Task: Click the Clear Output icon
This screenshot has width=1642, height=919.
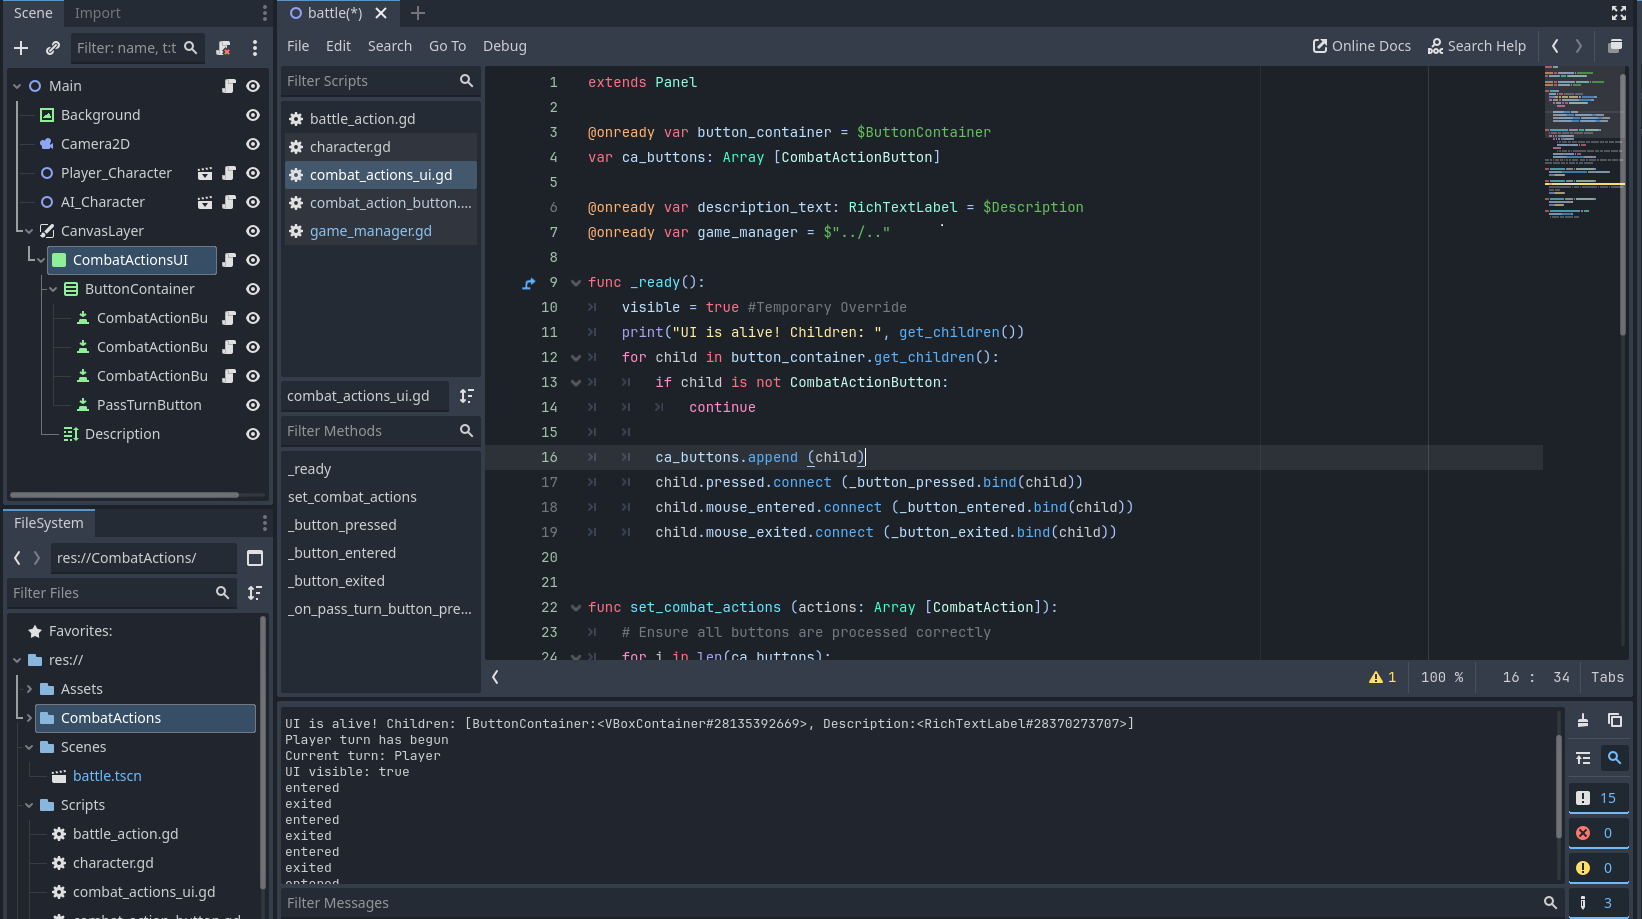Action: pyautogui.click(x=1583, y=720)
